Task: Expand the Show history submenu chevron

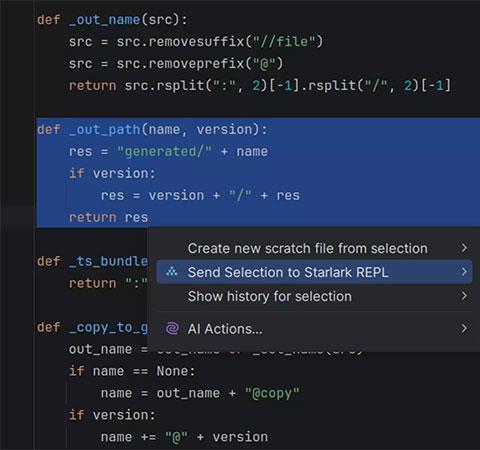Action: pos(464,296)
